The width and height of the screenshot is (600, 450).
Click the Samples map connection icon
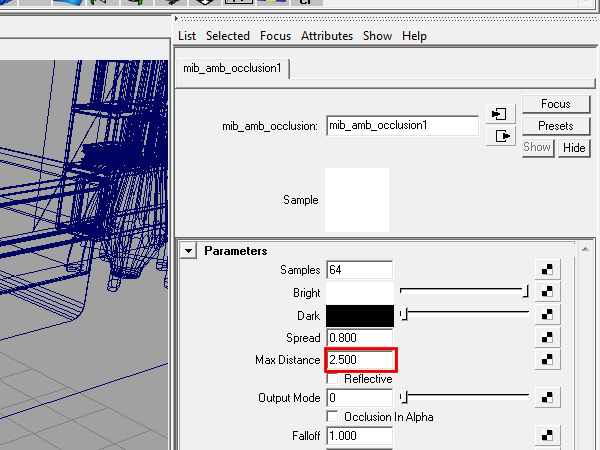(548, 269)
